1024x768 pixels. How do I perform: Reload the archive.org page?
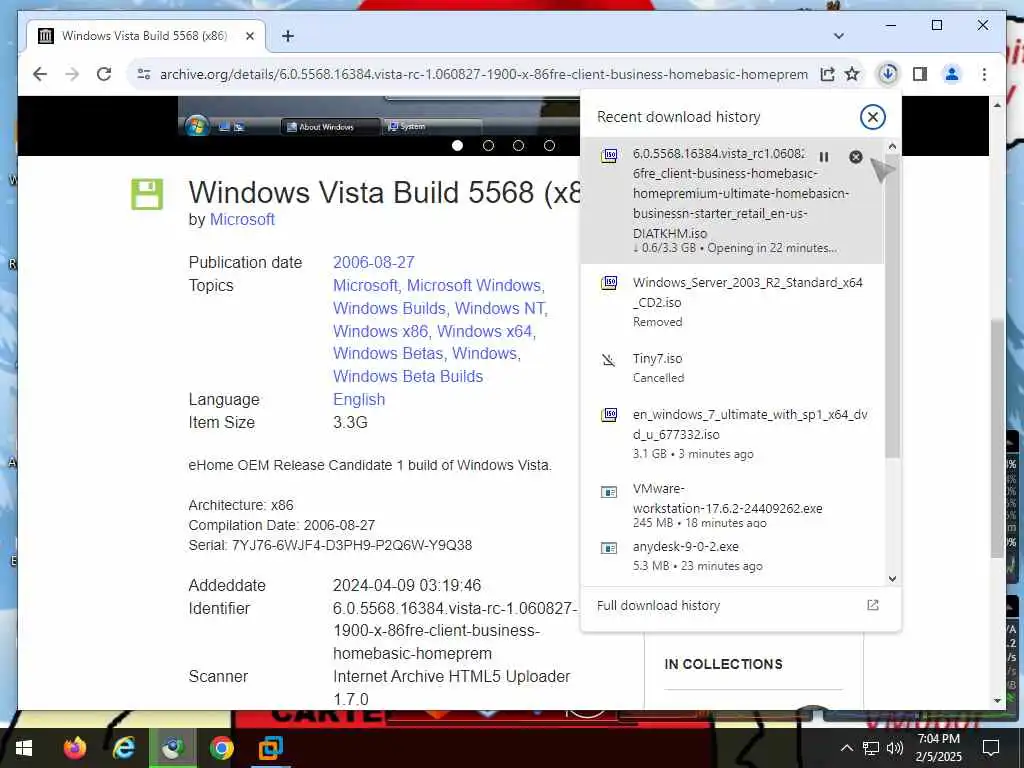(104, 74)
